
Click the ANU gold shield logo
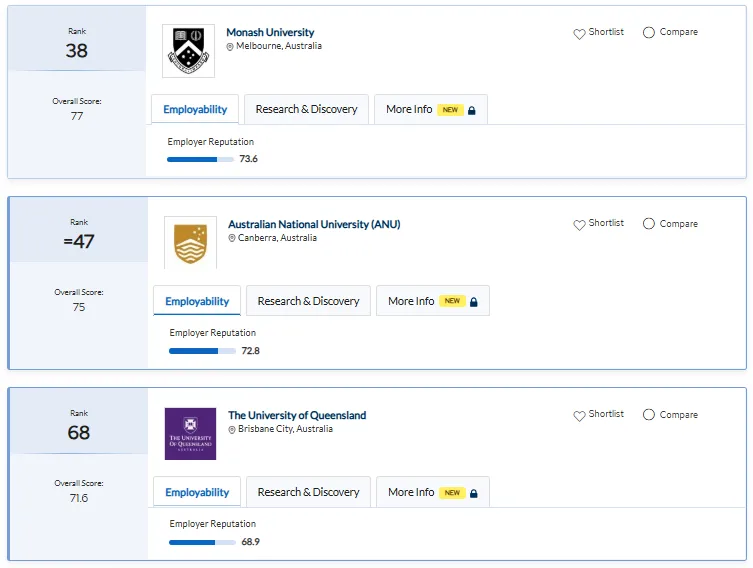pos(190,242)
